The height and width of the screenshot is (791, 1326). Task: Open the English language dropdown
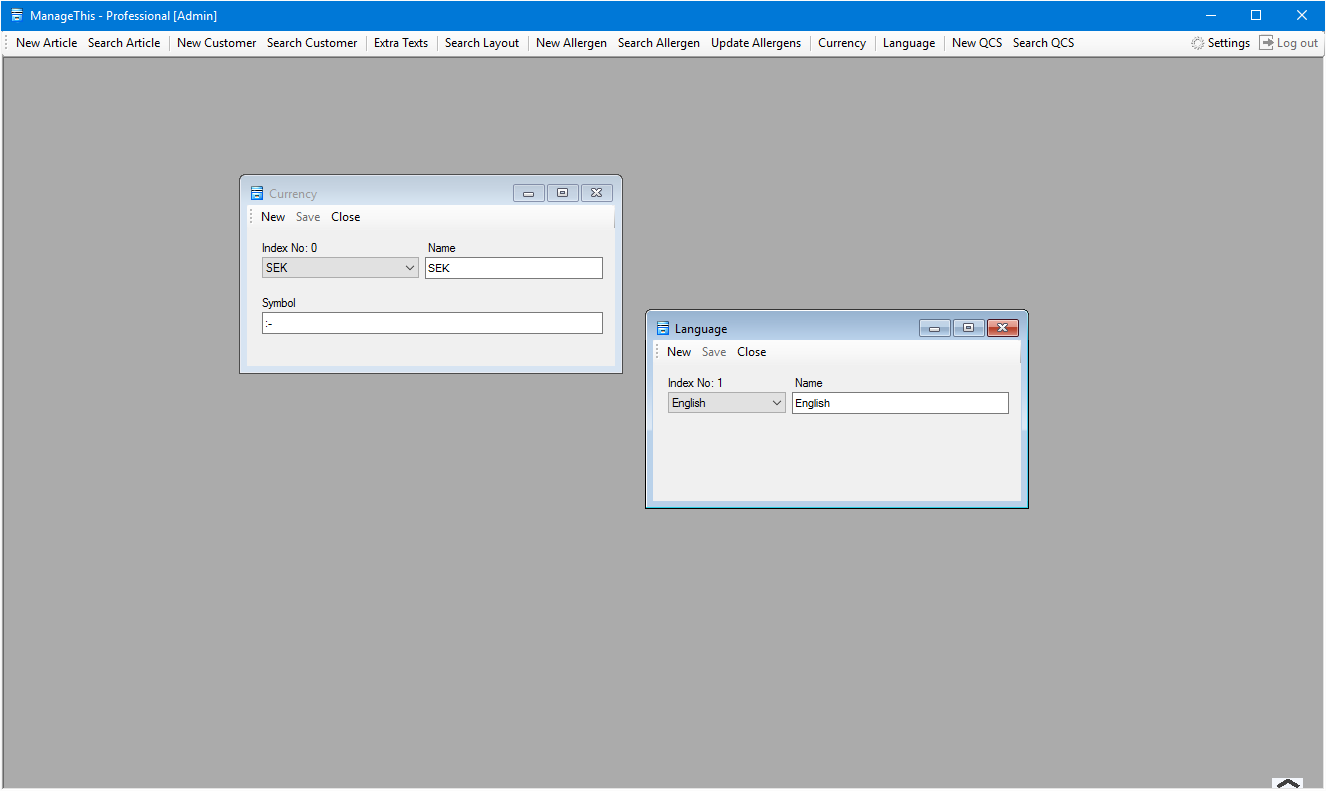[x=777, y=403]
